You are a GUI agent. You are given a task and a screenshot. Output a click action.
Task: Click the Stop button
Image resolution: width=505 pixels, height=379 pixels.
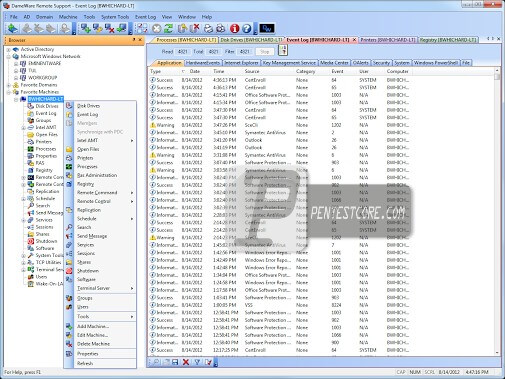click(265, 52)
